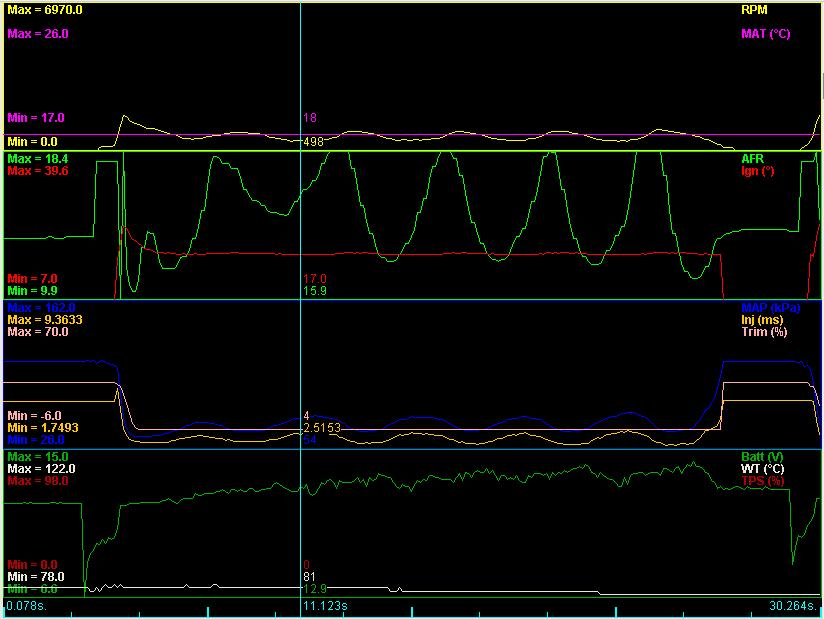
Task: Click the Max = 18.4 AFR value
Action: [x=38, y=159]
